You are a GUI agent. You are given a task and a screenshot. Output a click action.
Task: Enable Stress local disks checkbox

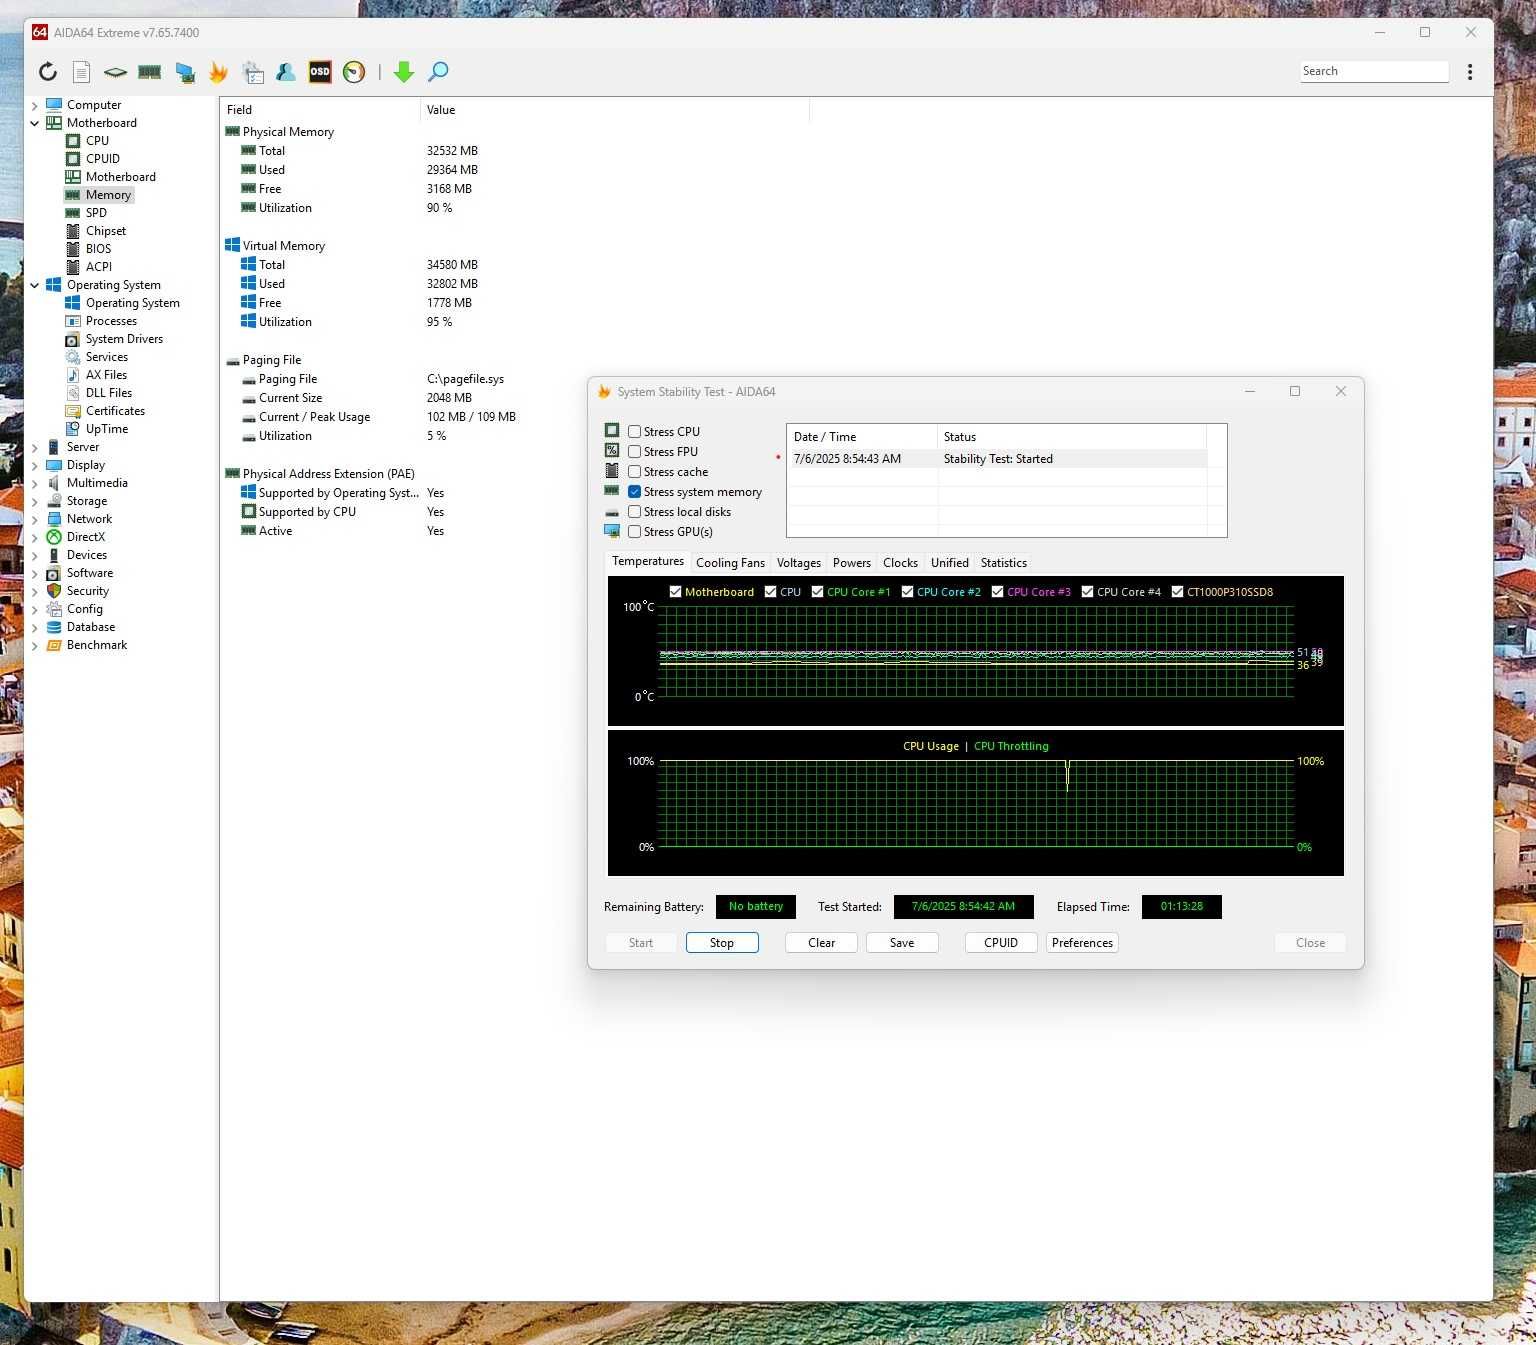[634, 512]
